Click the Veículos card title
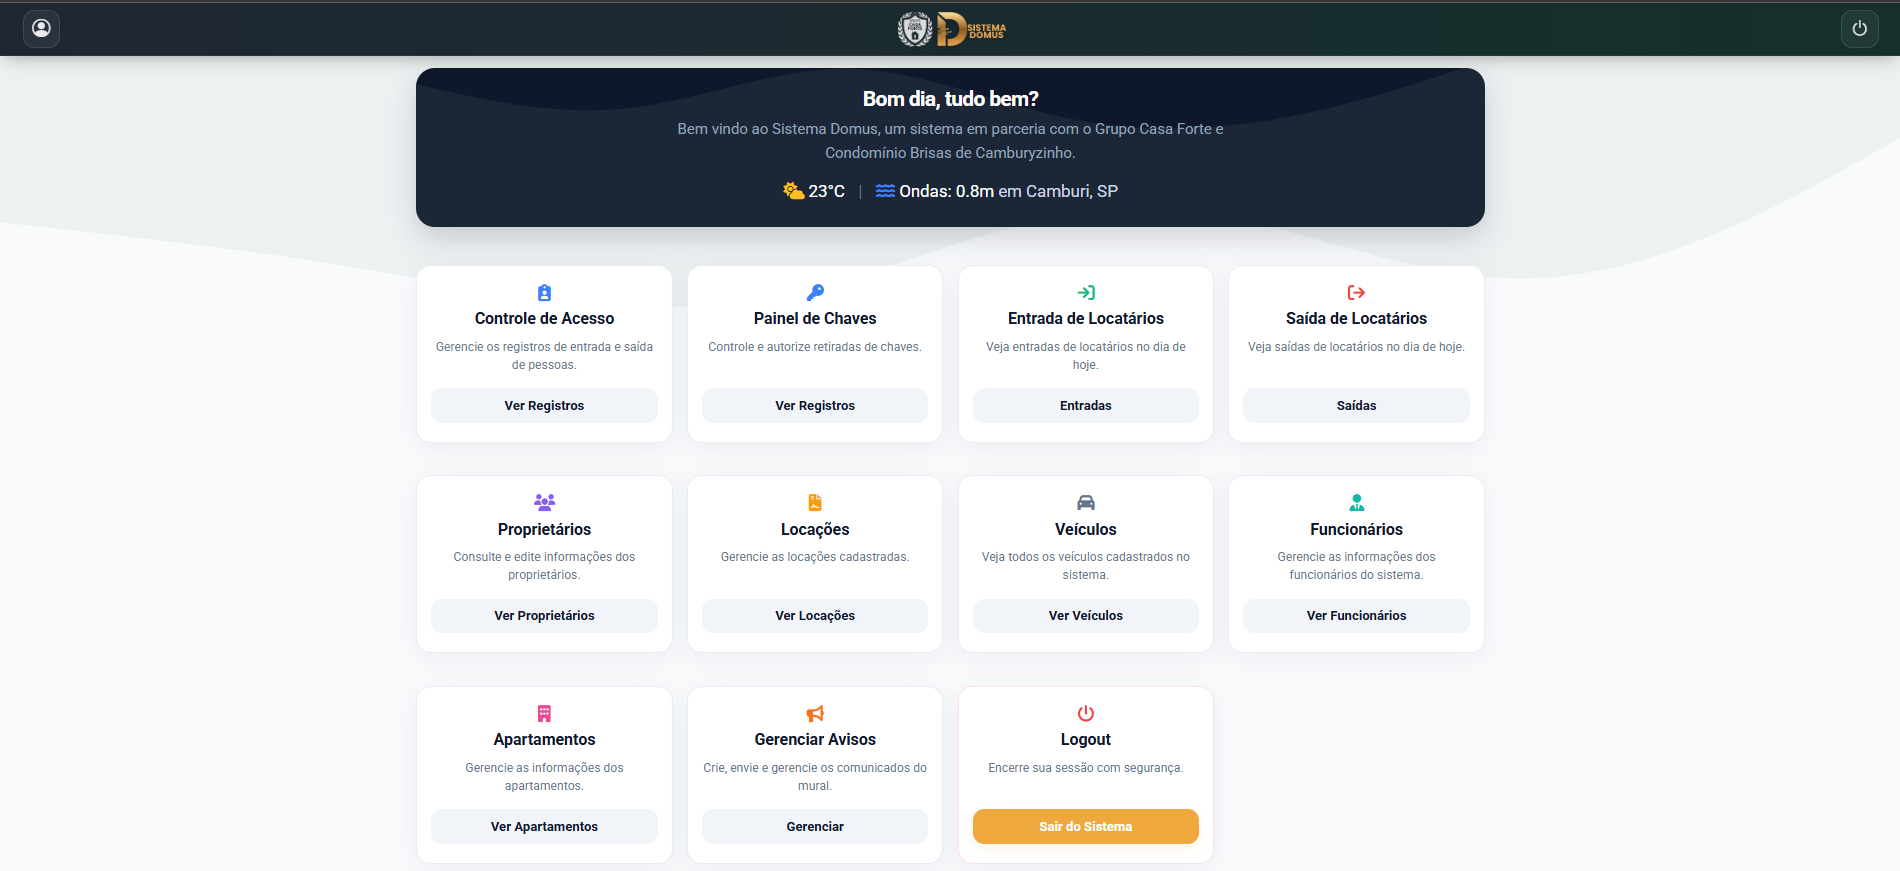 [x=1086, y=530]
